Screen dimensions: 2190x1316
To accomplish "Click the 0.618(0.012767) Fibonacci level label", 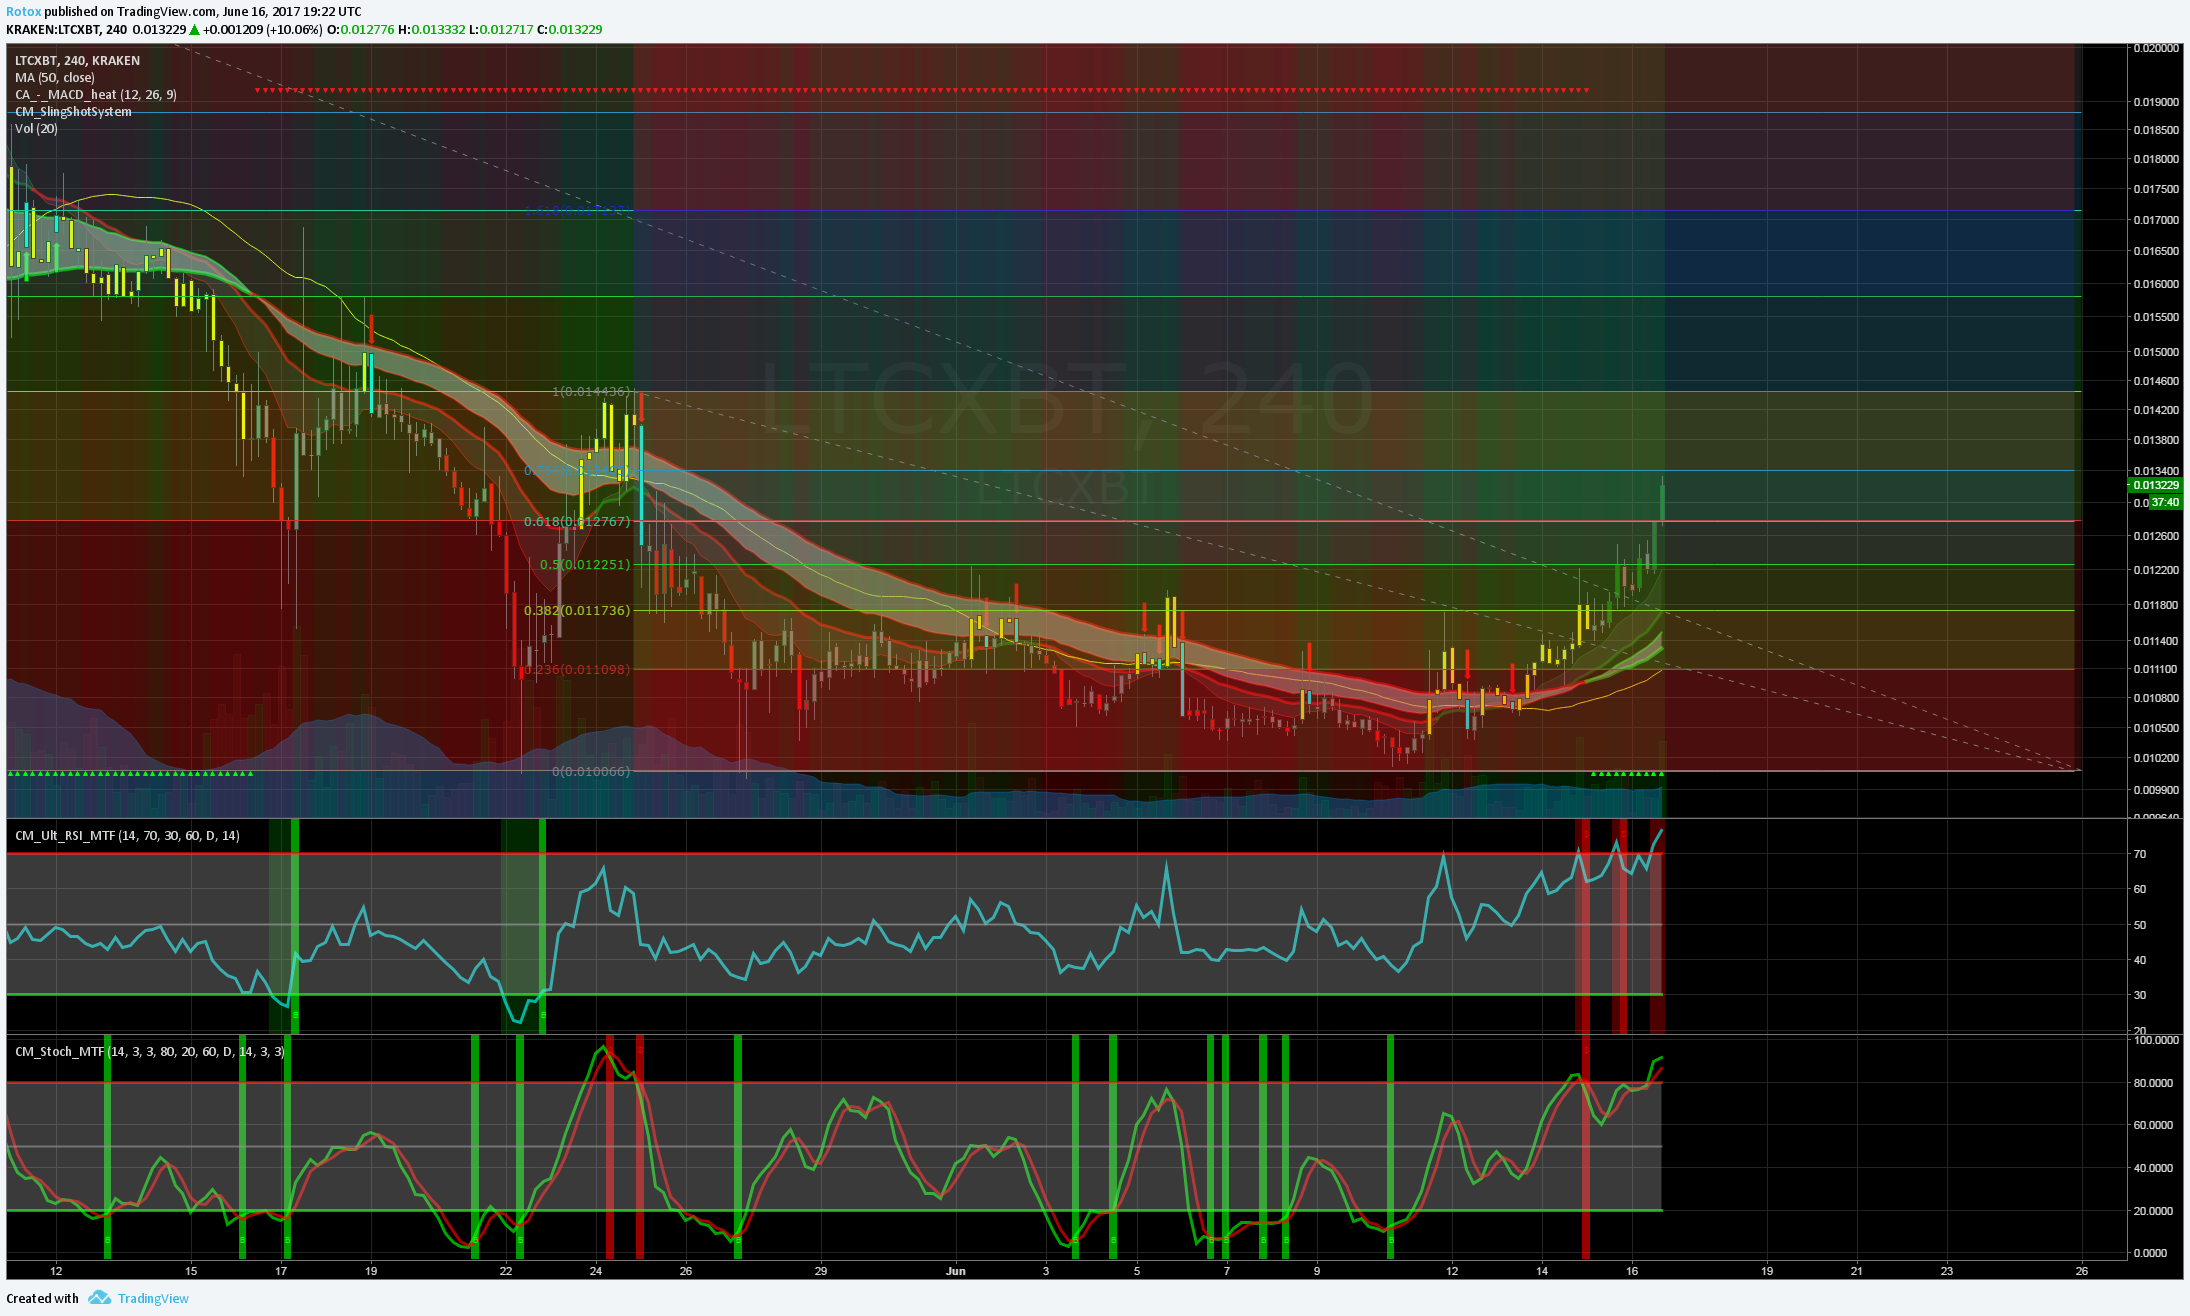I will [577, 521].
